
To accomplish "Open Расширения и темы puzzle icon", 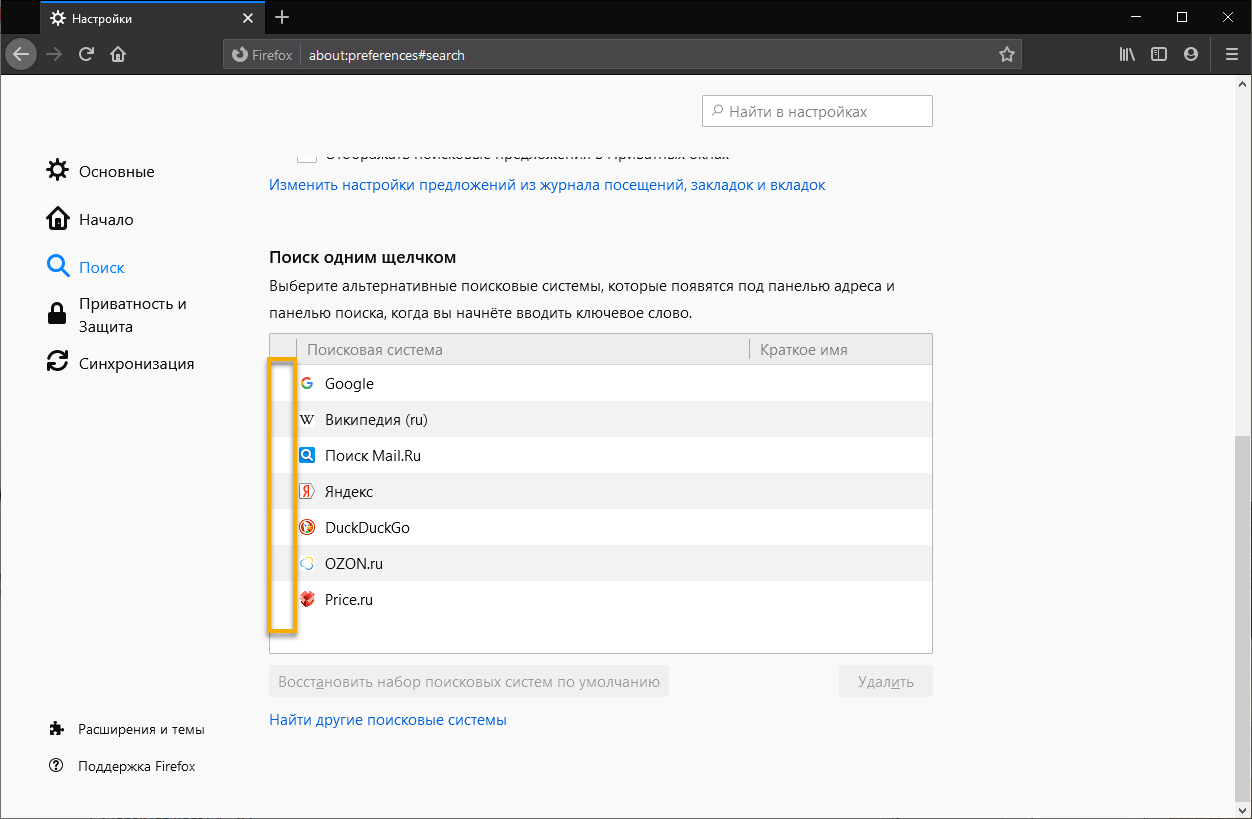I will click(x=58, y=729).
